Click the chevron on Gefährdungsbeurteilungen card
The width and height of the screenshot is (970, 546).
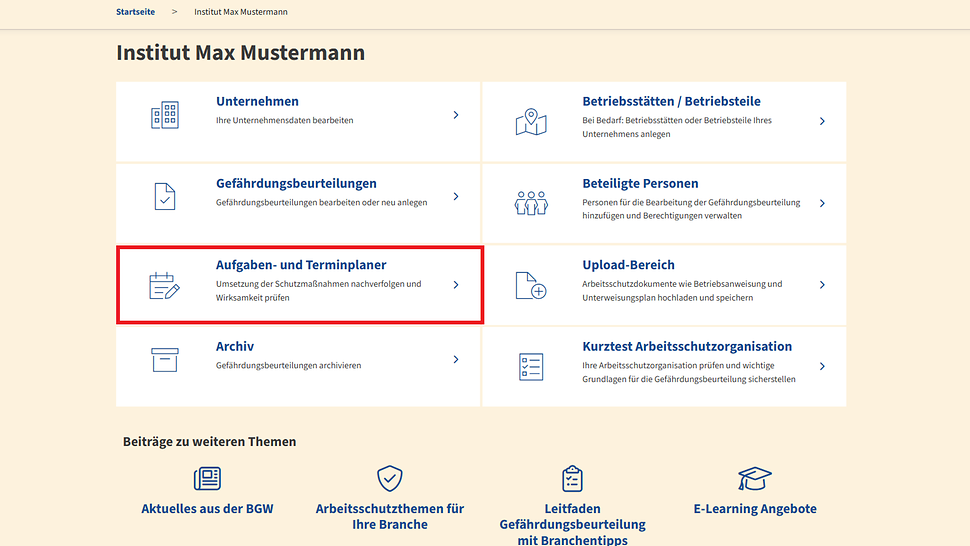456,197
